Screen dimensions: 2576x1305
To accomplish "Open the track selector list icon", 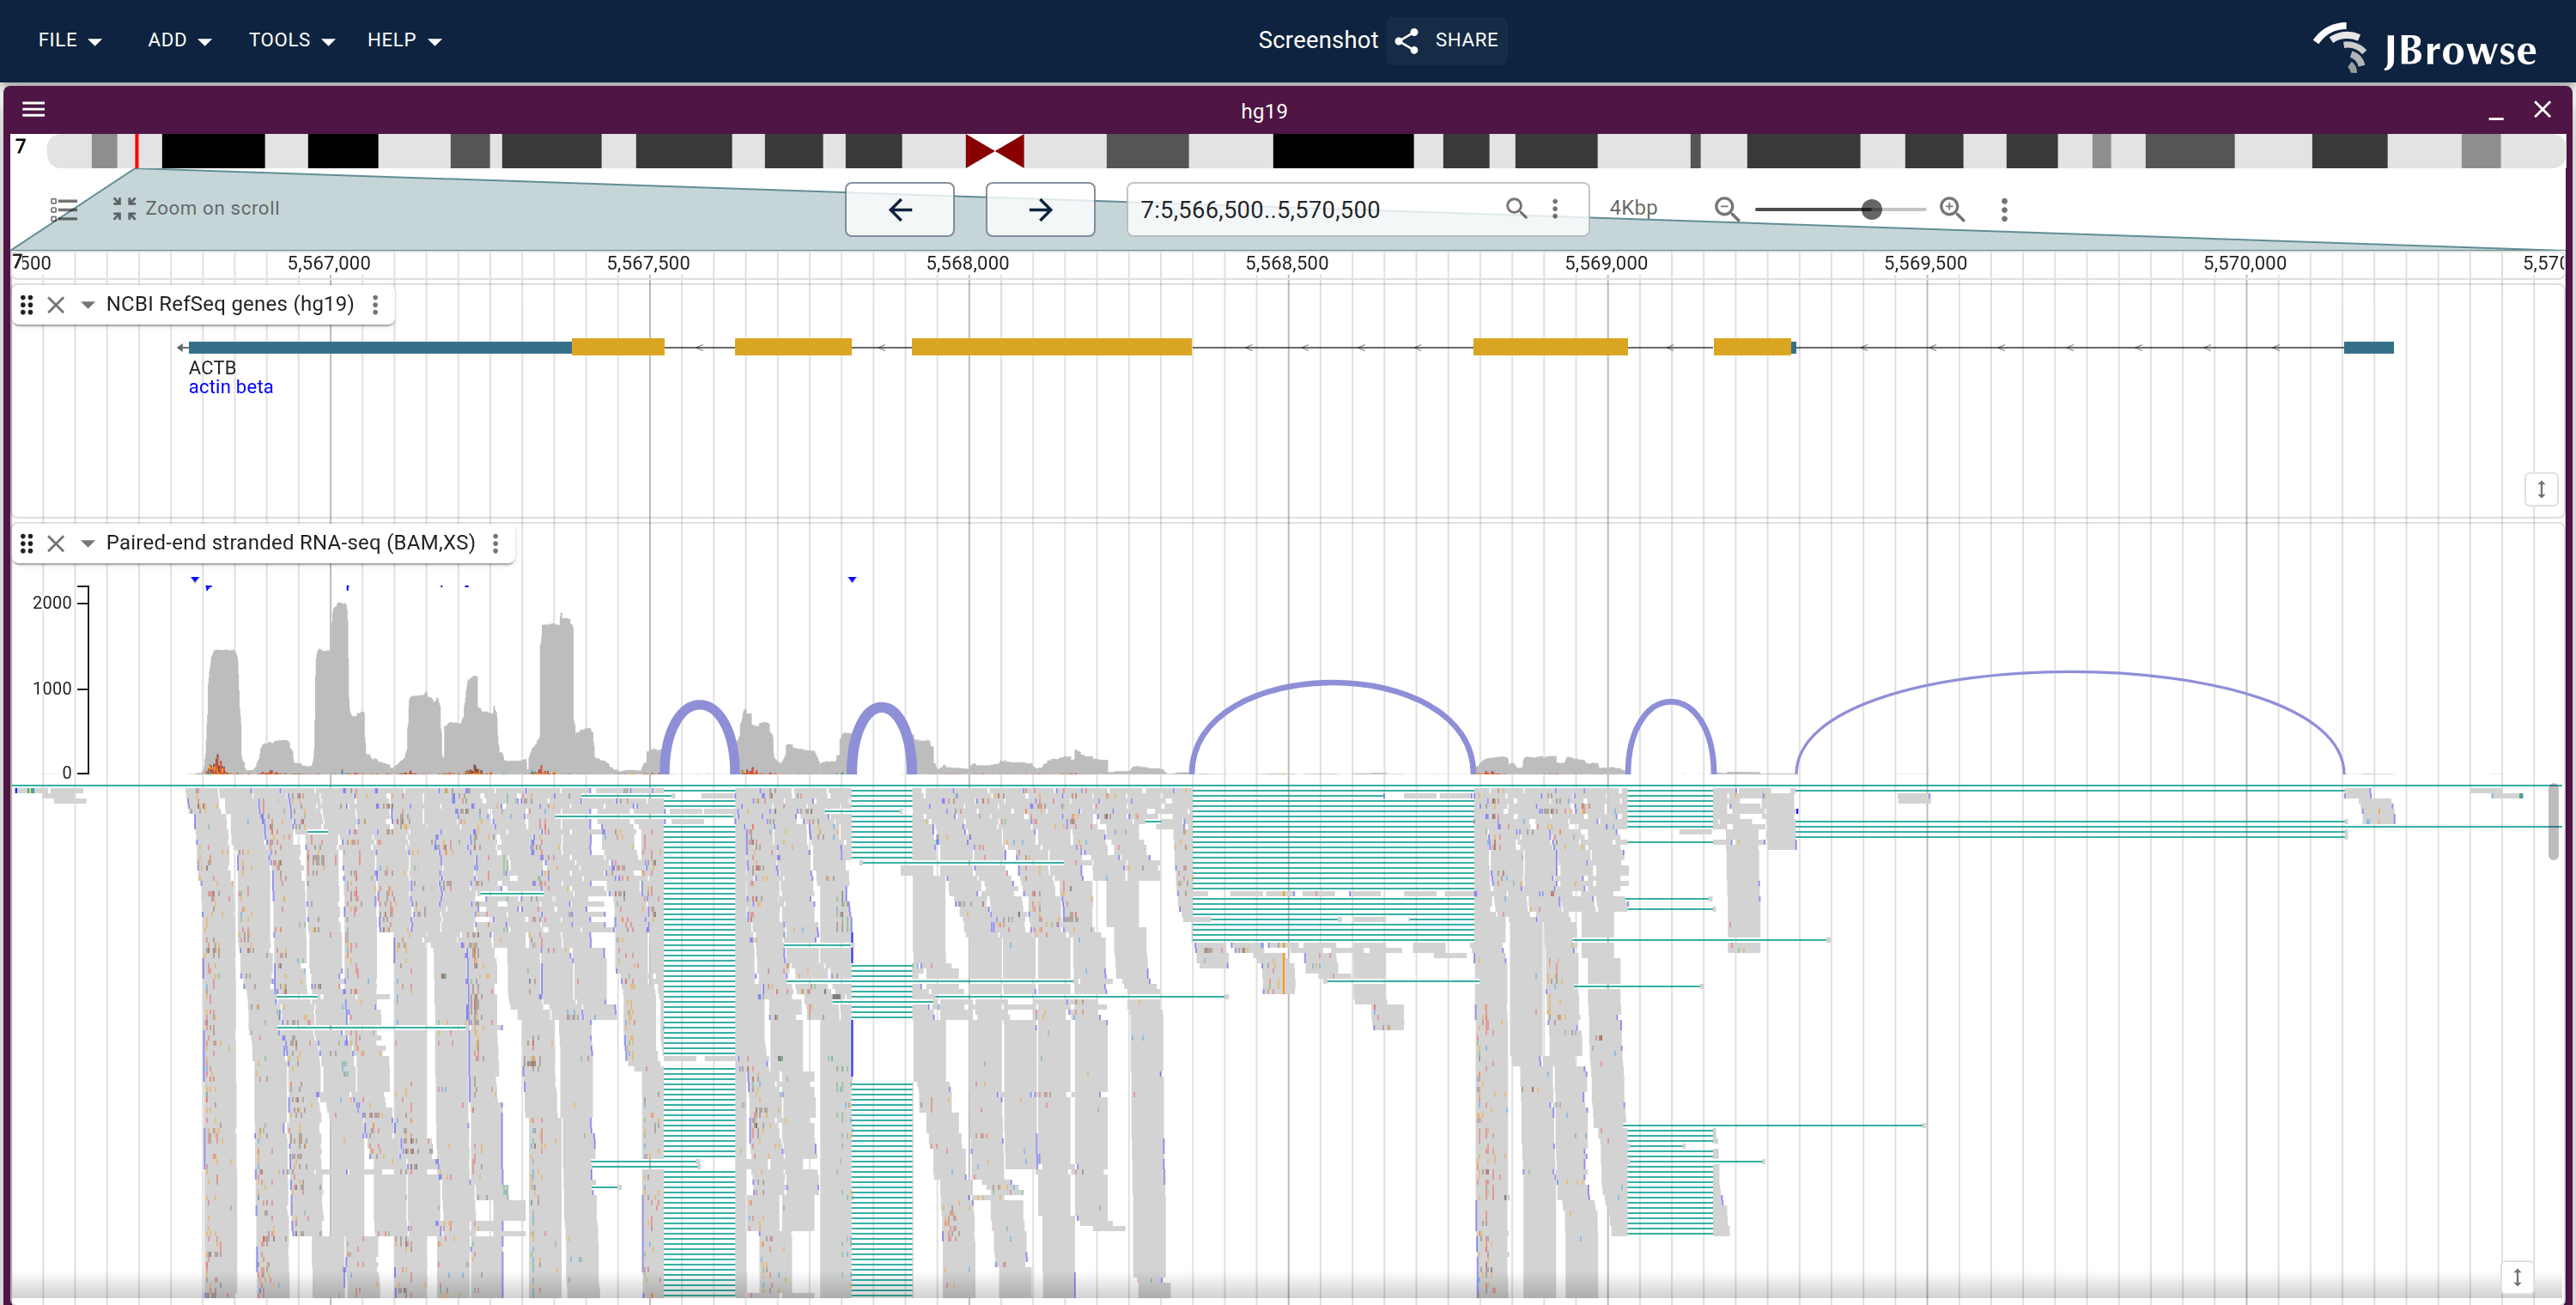I will 64,209.
